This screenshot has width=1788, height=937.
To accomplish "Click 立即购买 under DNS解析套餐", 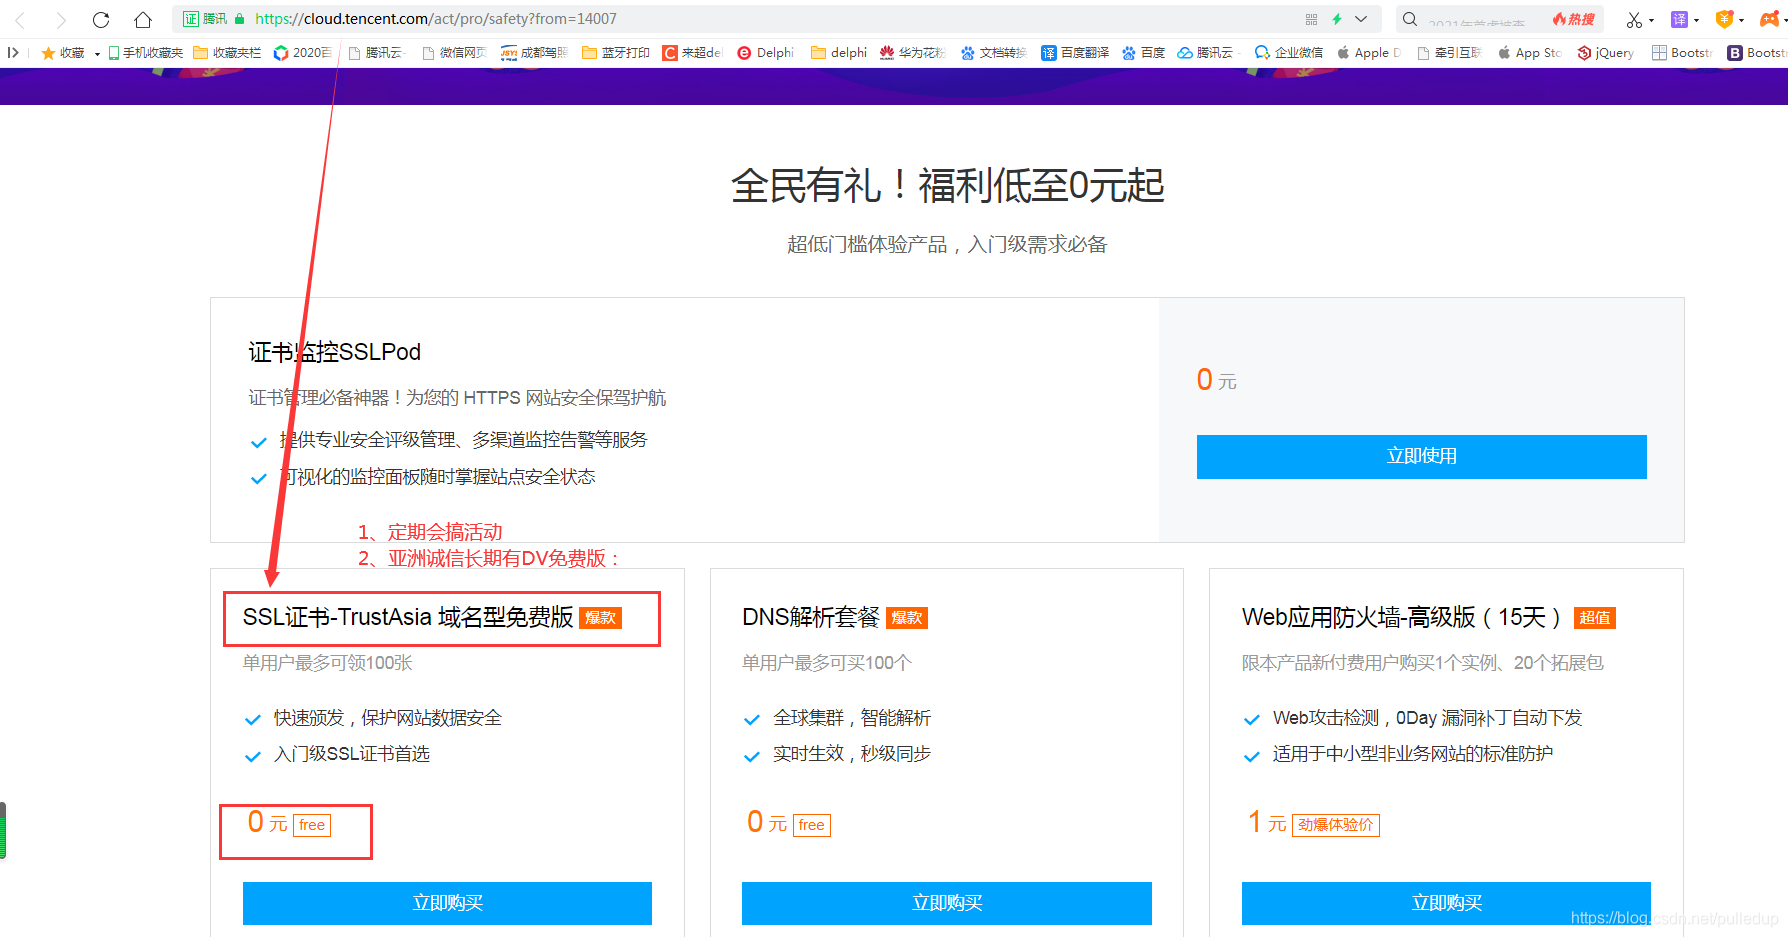I will 947,903.
